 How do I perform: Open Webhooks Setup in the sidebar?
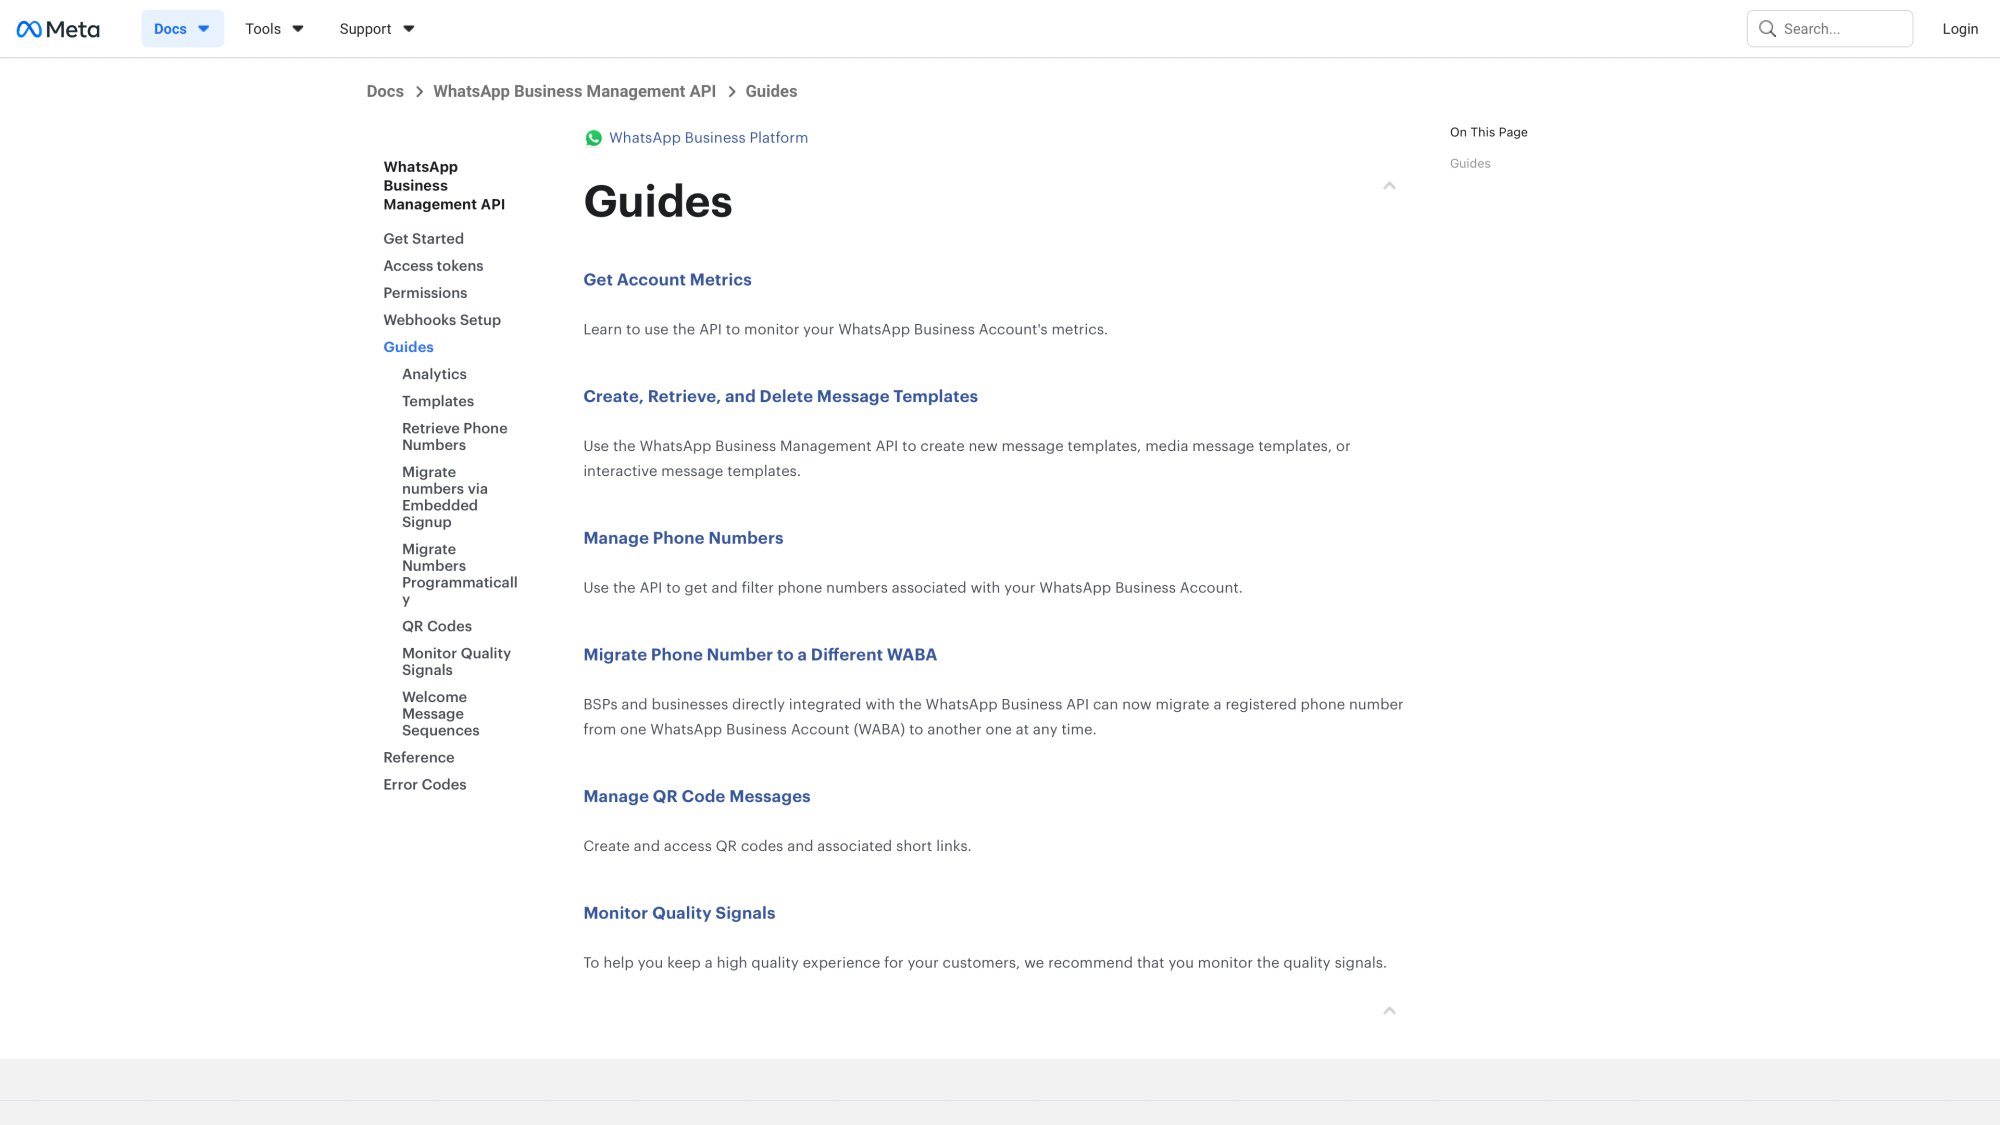tap(442, 320)
